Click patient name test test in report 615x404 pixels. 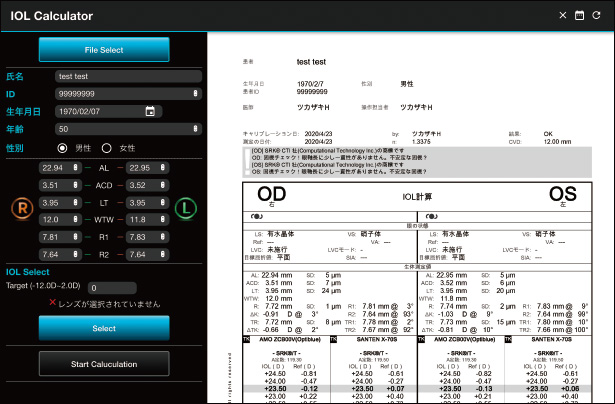point(311,62)
